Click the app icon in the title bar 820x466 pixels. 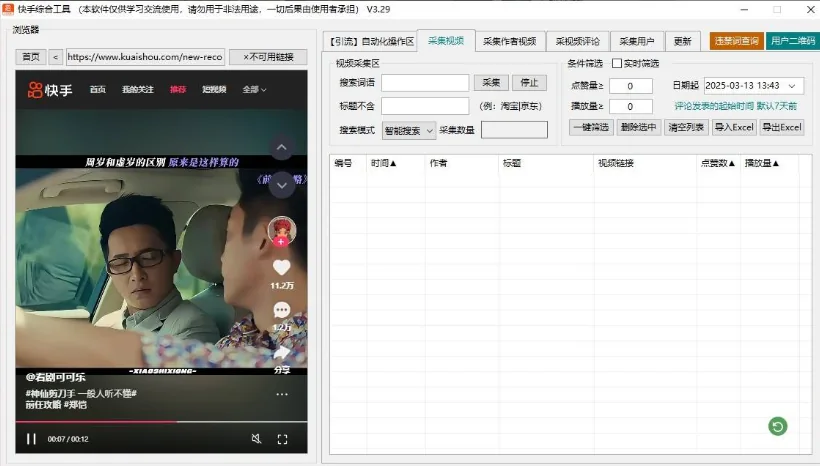(x=8, y=9)
